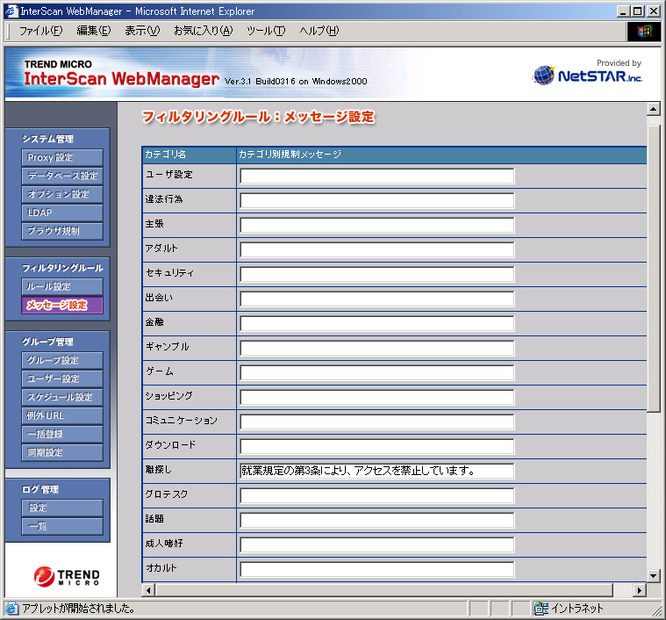
Task: Click message field for 違法行為 category
Action: coord(377,200)
